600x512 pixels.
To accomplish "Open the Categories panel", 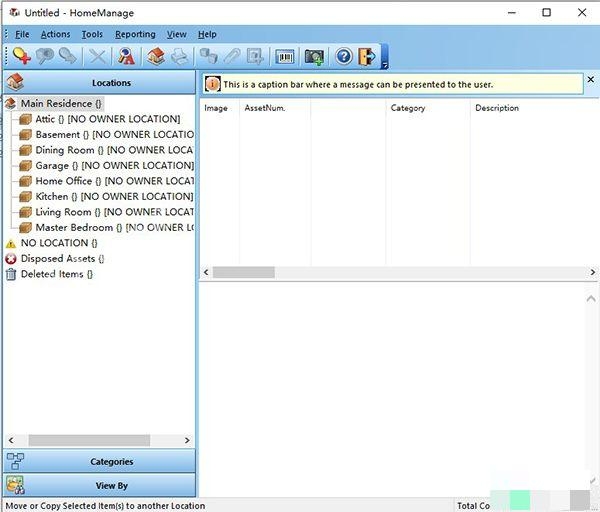I will pyautogui.click(x=99, y=461).
